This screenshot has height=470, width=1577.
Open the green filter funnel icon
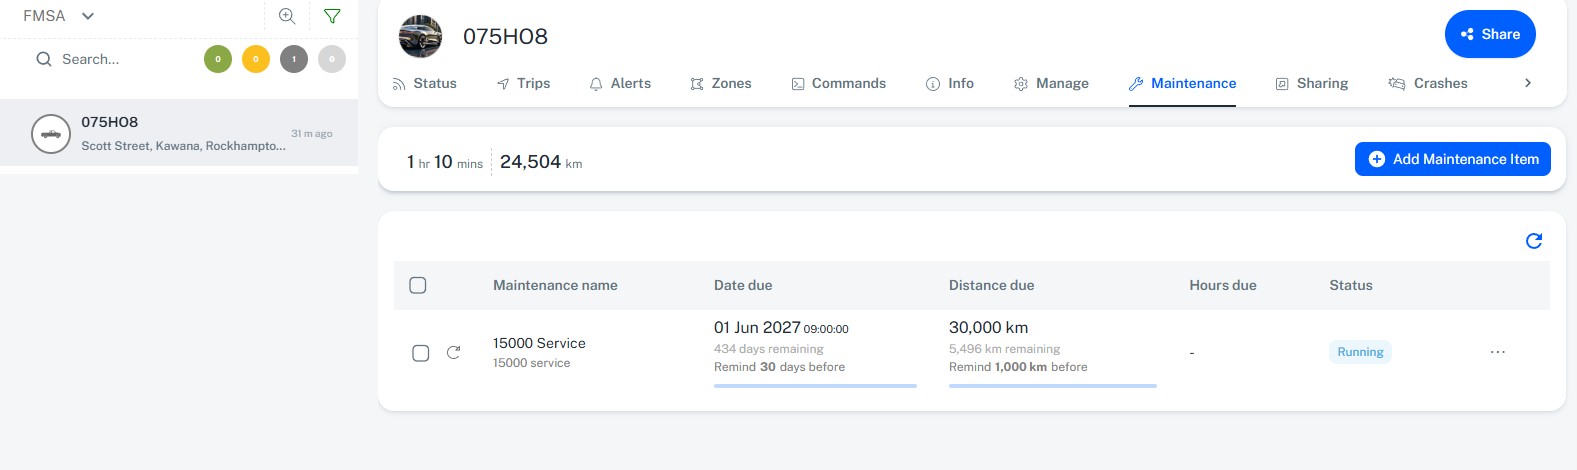(x=332, y=16)
